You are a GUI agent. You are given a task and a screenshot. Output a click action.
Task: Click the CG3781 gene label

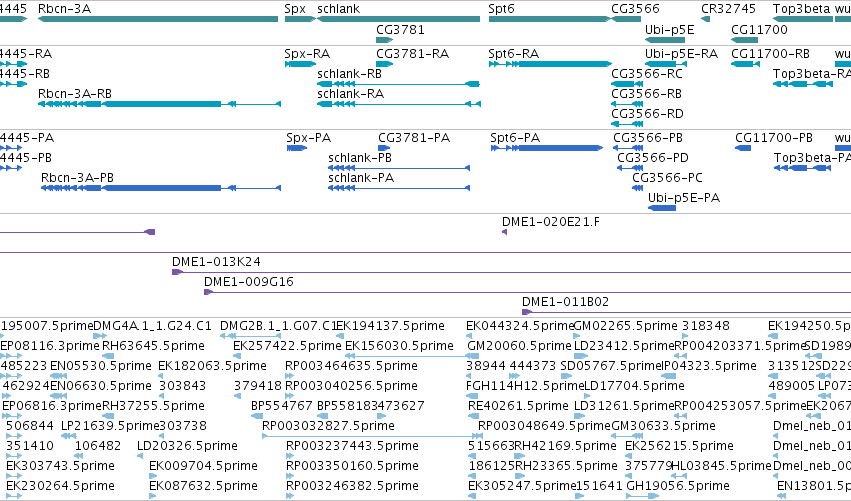(x=400, y=30)
